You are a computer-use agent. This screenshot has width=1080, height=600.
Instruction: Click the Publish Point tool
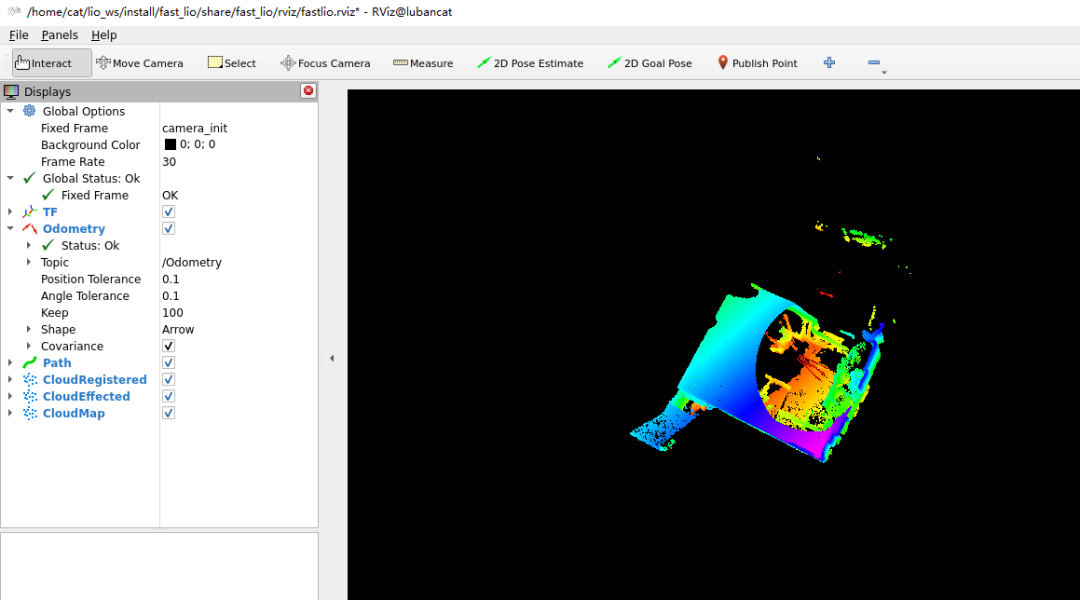pyautogui.click(x=757, y=63)
